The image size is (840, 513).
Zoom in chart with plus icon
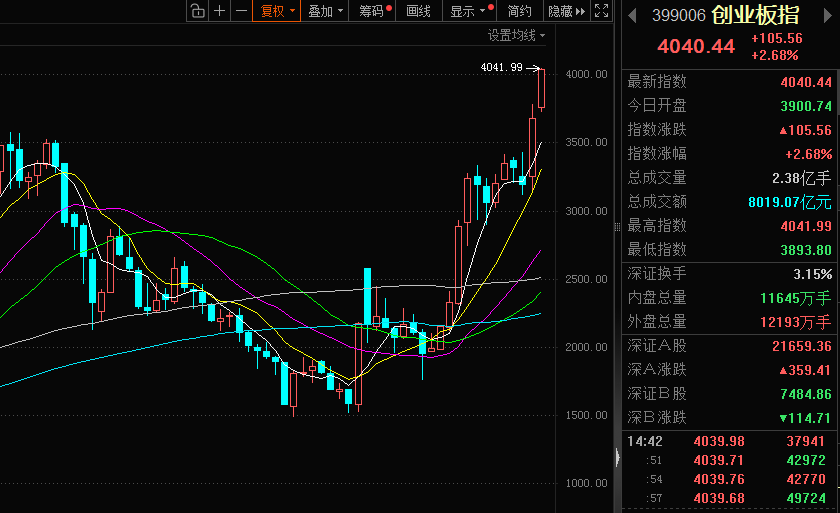[x=220, y=11]
